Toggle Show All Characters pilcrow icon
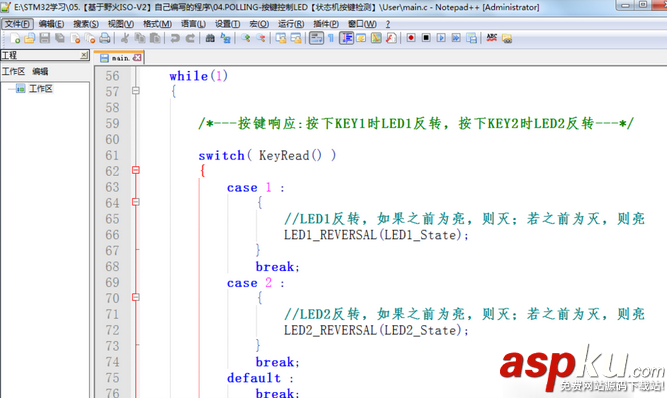Screen dimensions: 670x398 [331, 38]
